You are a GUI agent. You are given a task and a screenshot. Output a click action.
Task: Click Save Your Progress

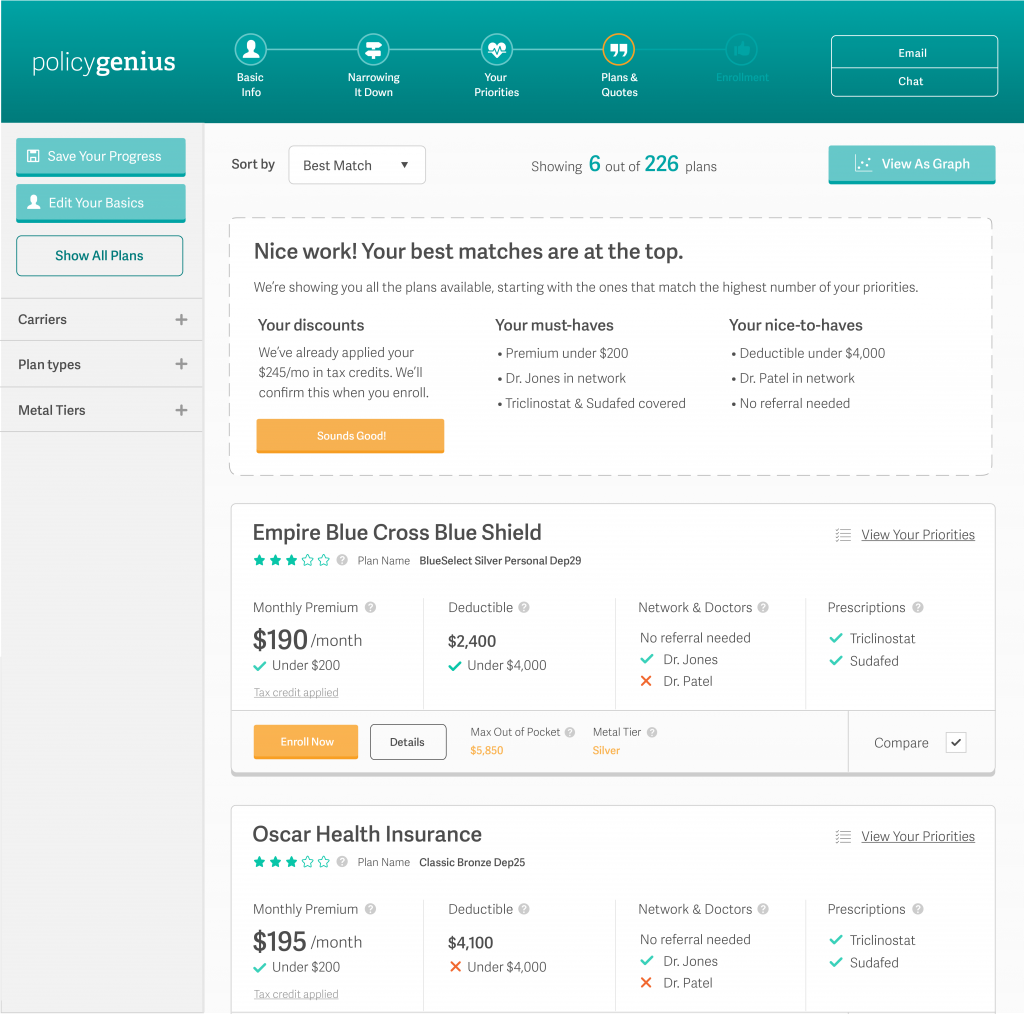pyautogui.click(x=101, y=157)
